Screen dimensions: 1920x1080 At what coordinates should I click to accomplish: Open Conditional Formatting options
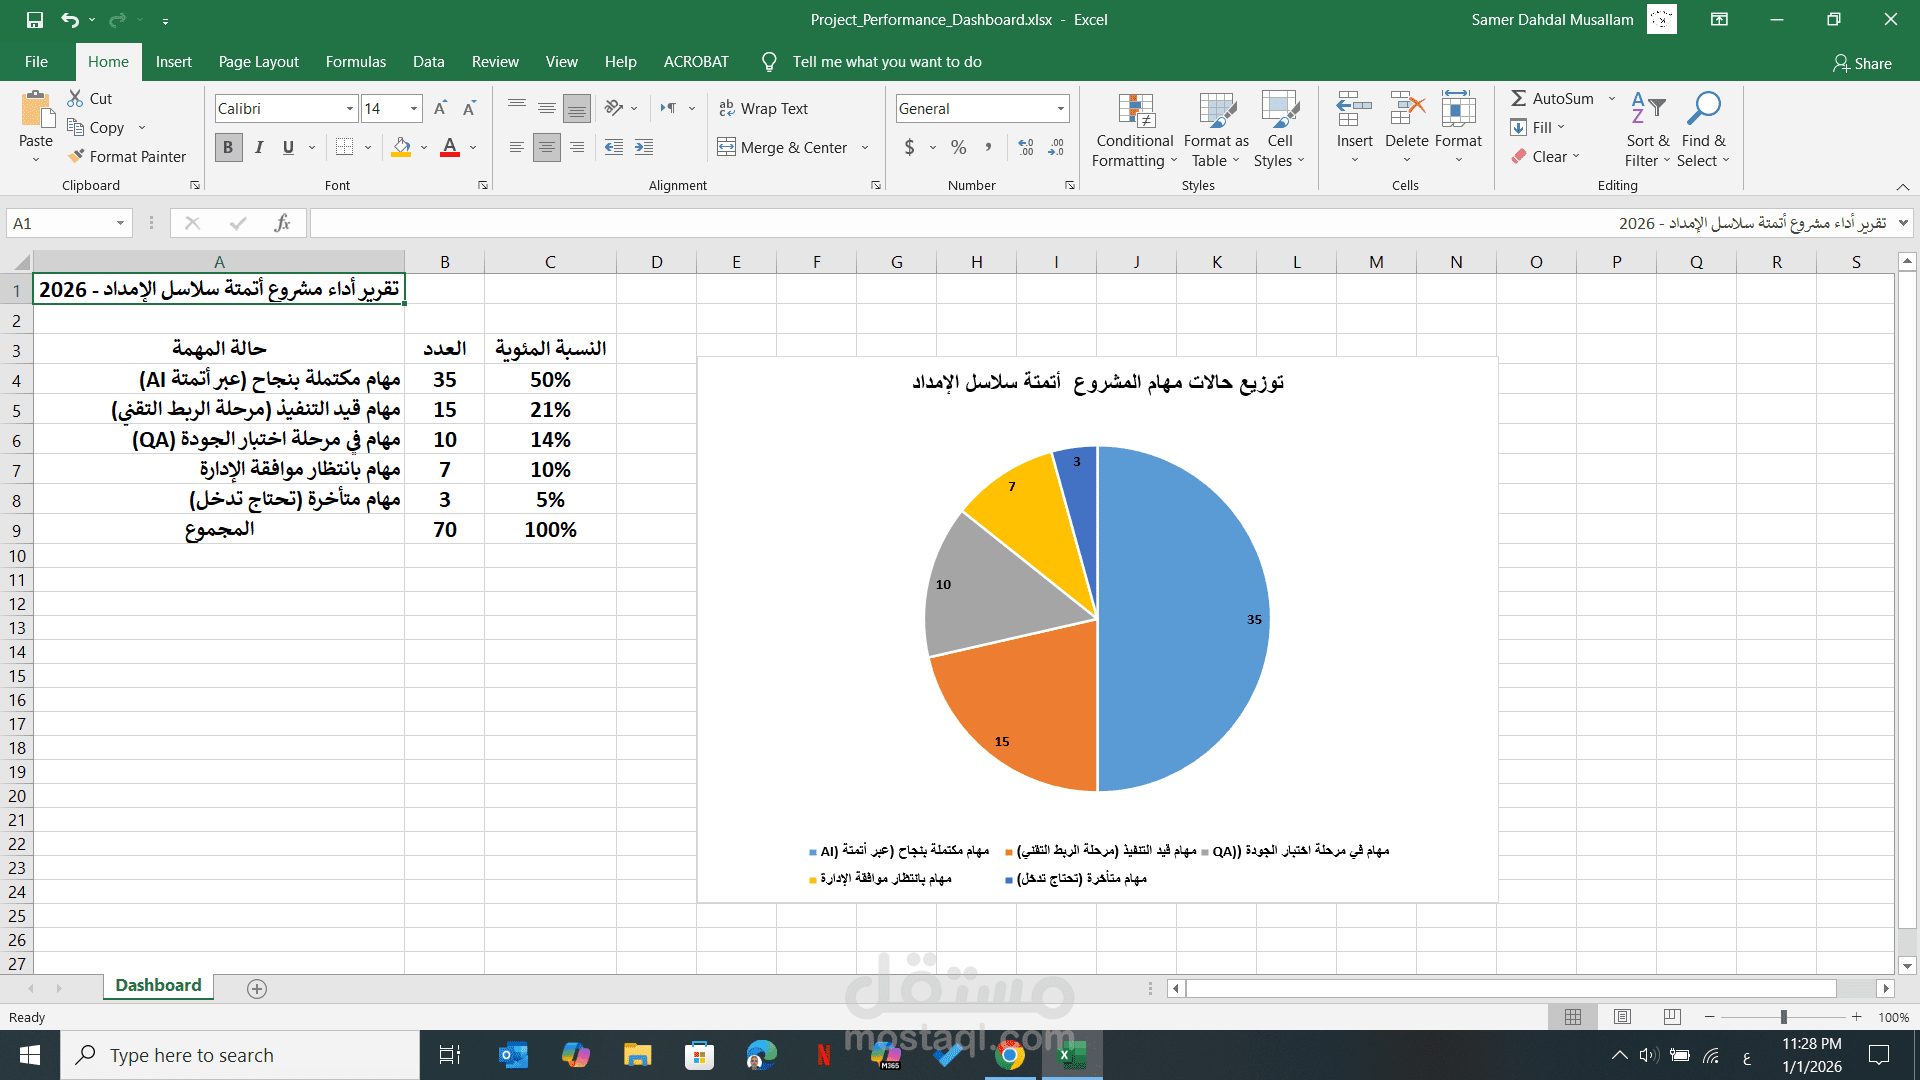1133,130
